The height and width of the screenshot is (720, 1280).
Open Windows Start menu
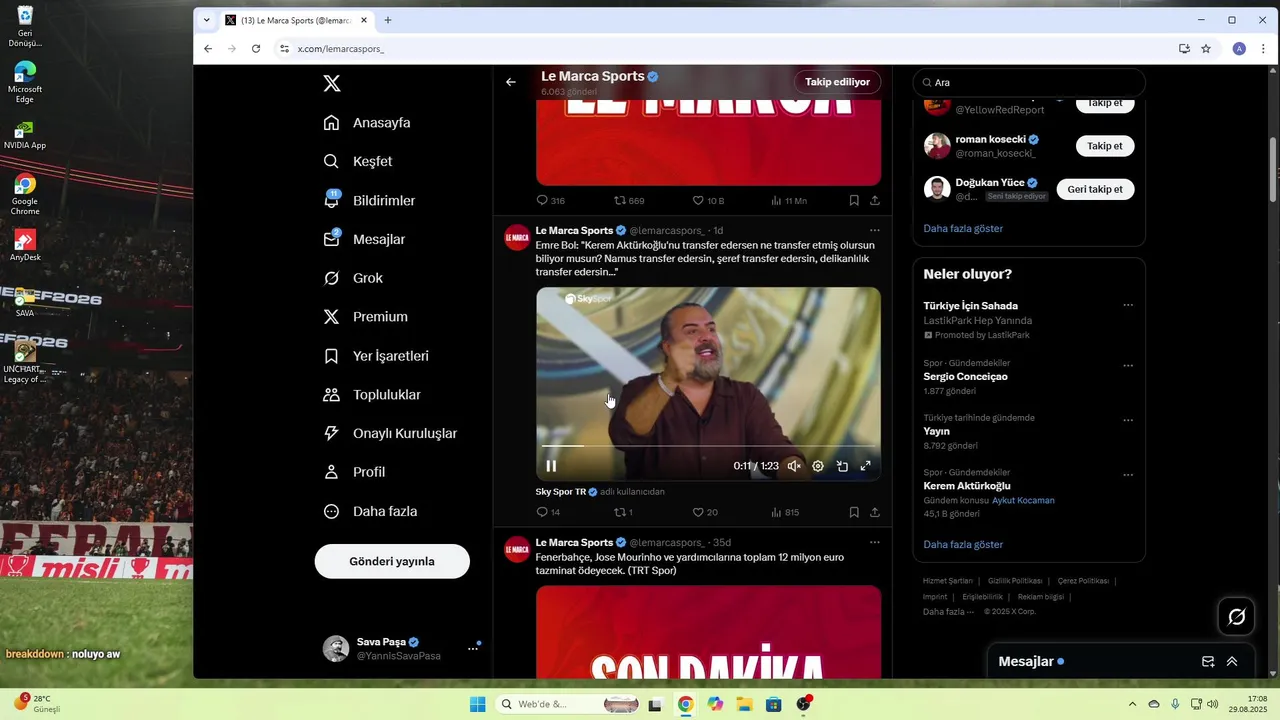coord(478,704)
